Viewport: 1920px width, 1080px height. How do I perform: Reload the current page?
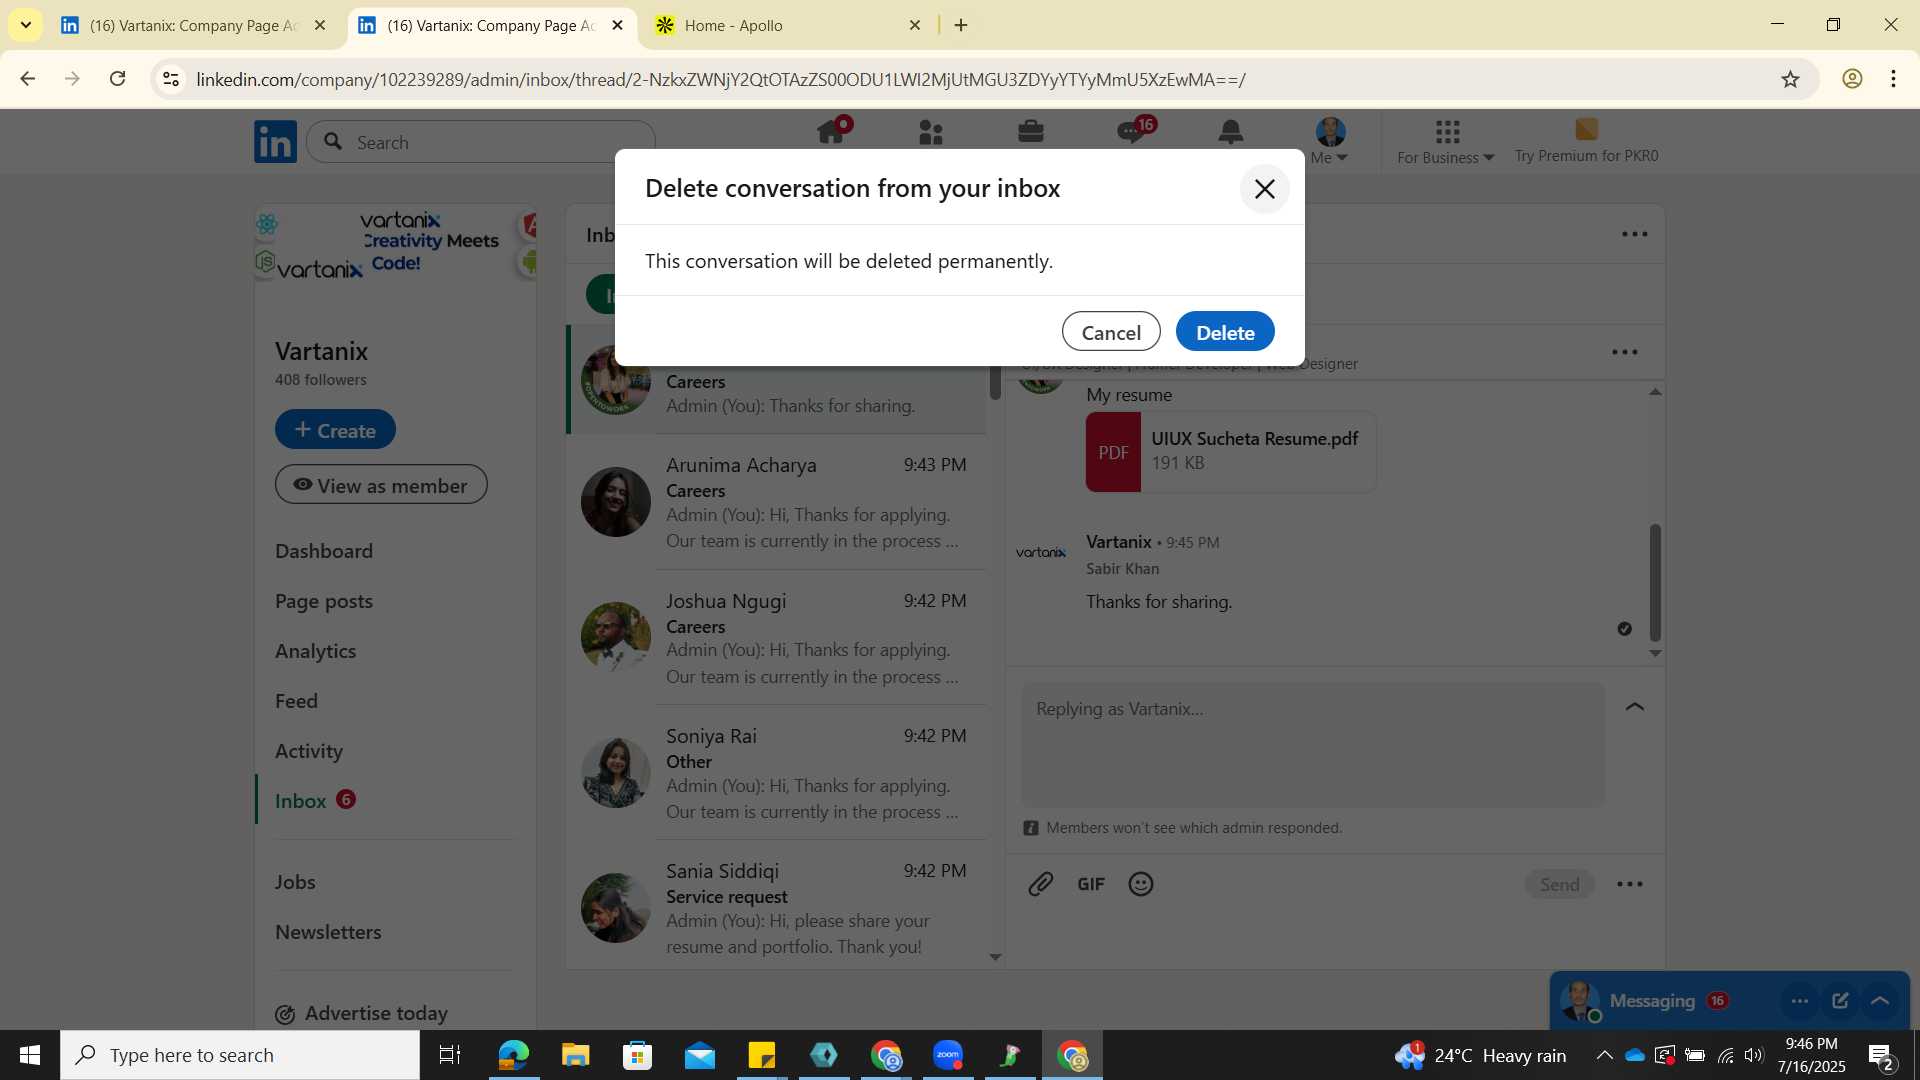[117, 79]
